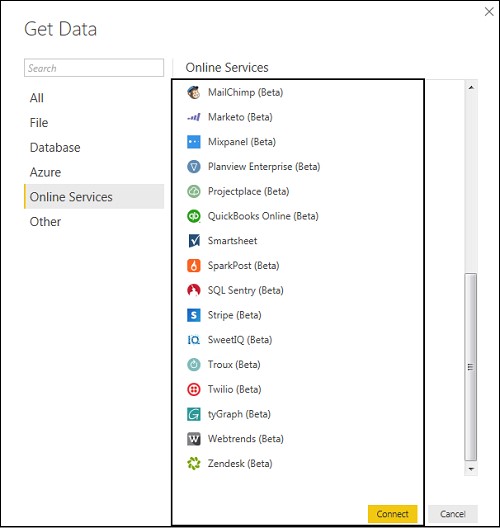This screenshot has width=500, height=528.
Task: Pick the SparkPost orange flame icon
Action: click(194, 266)
